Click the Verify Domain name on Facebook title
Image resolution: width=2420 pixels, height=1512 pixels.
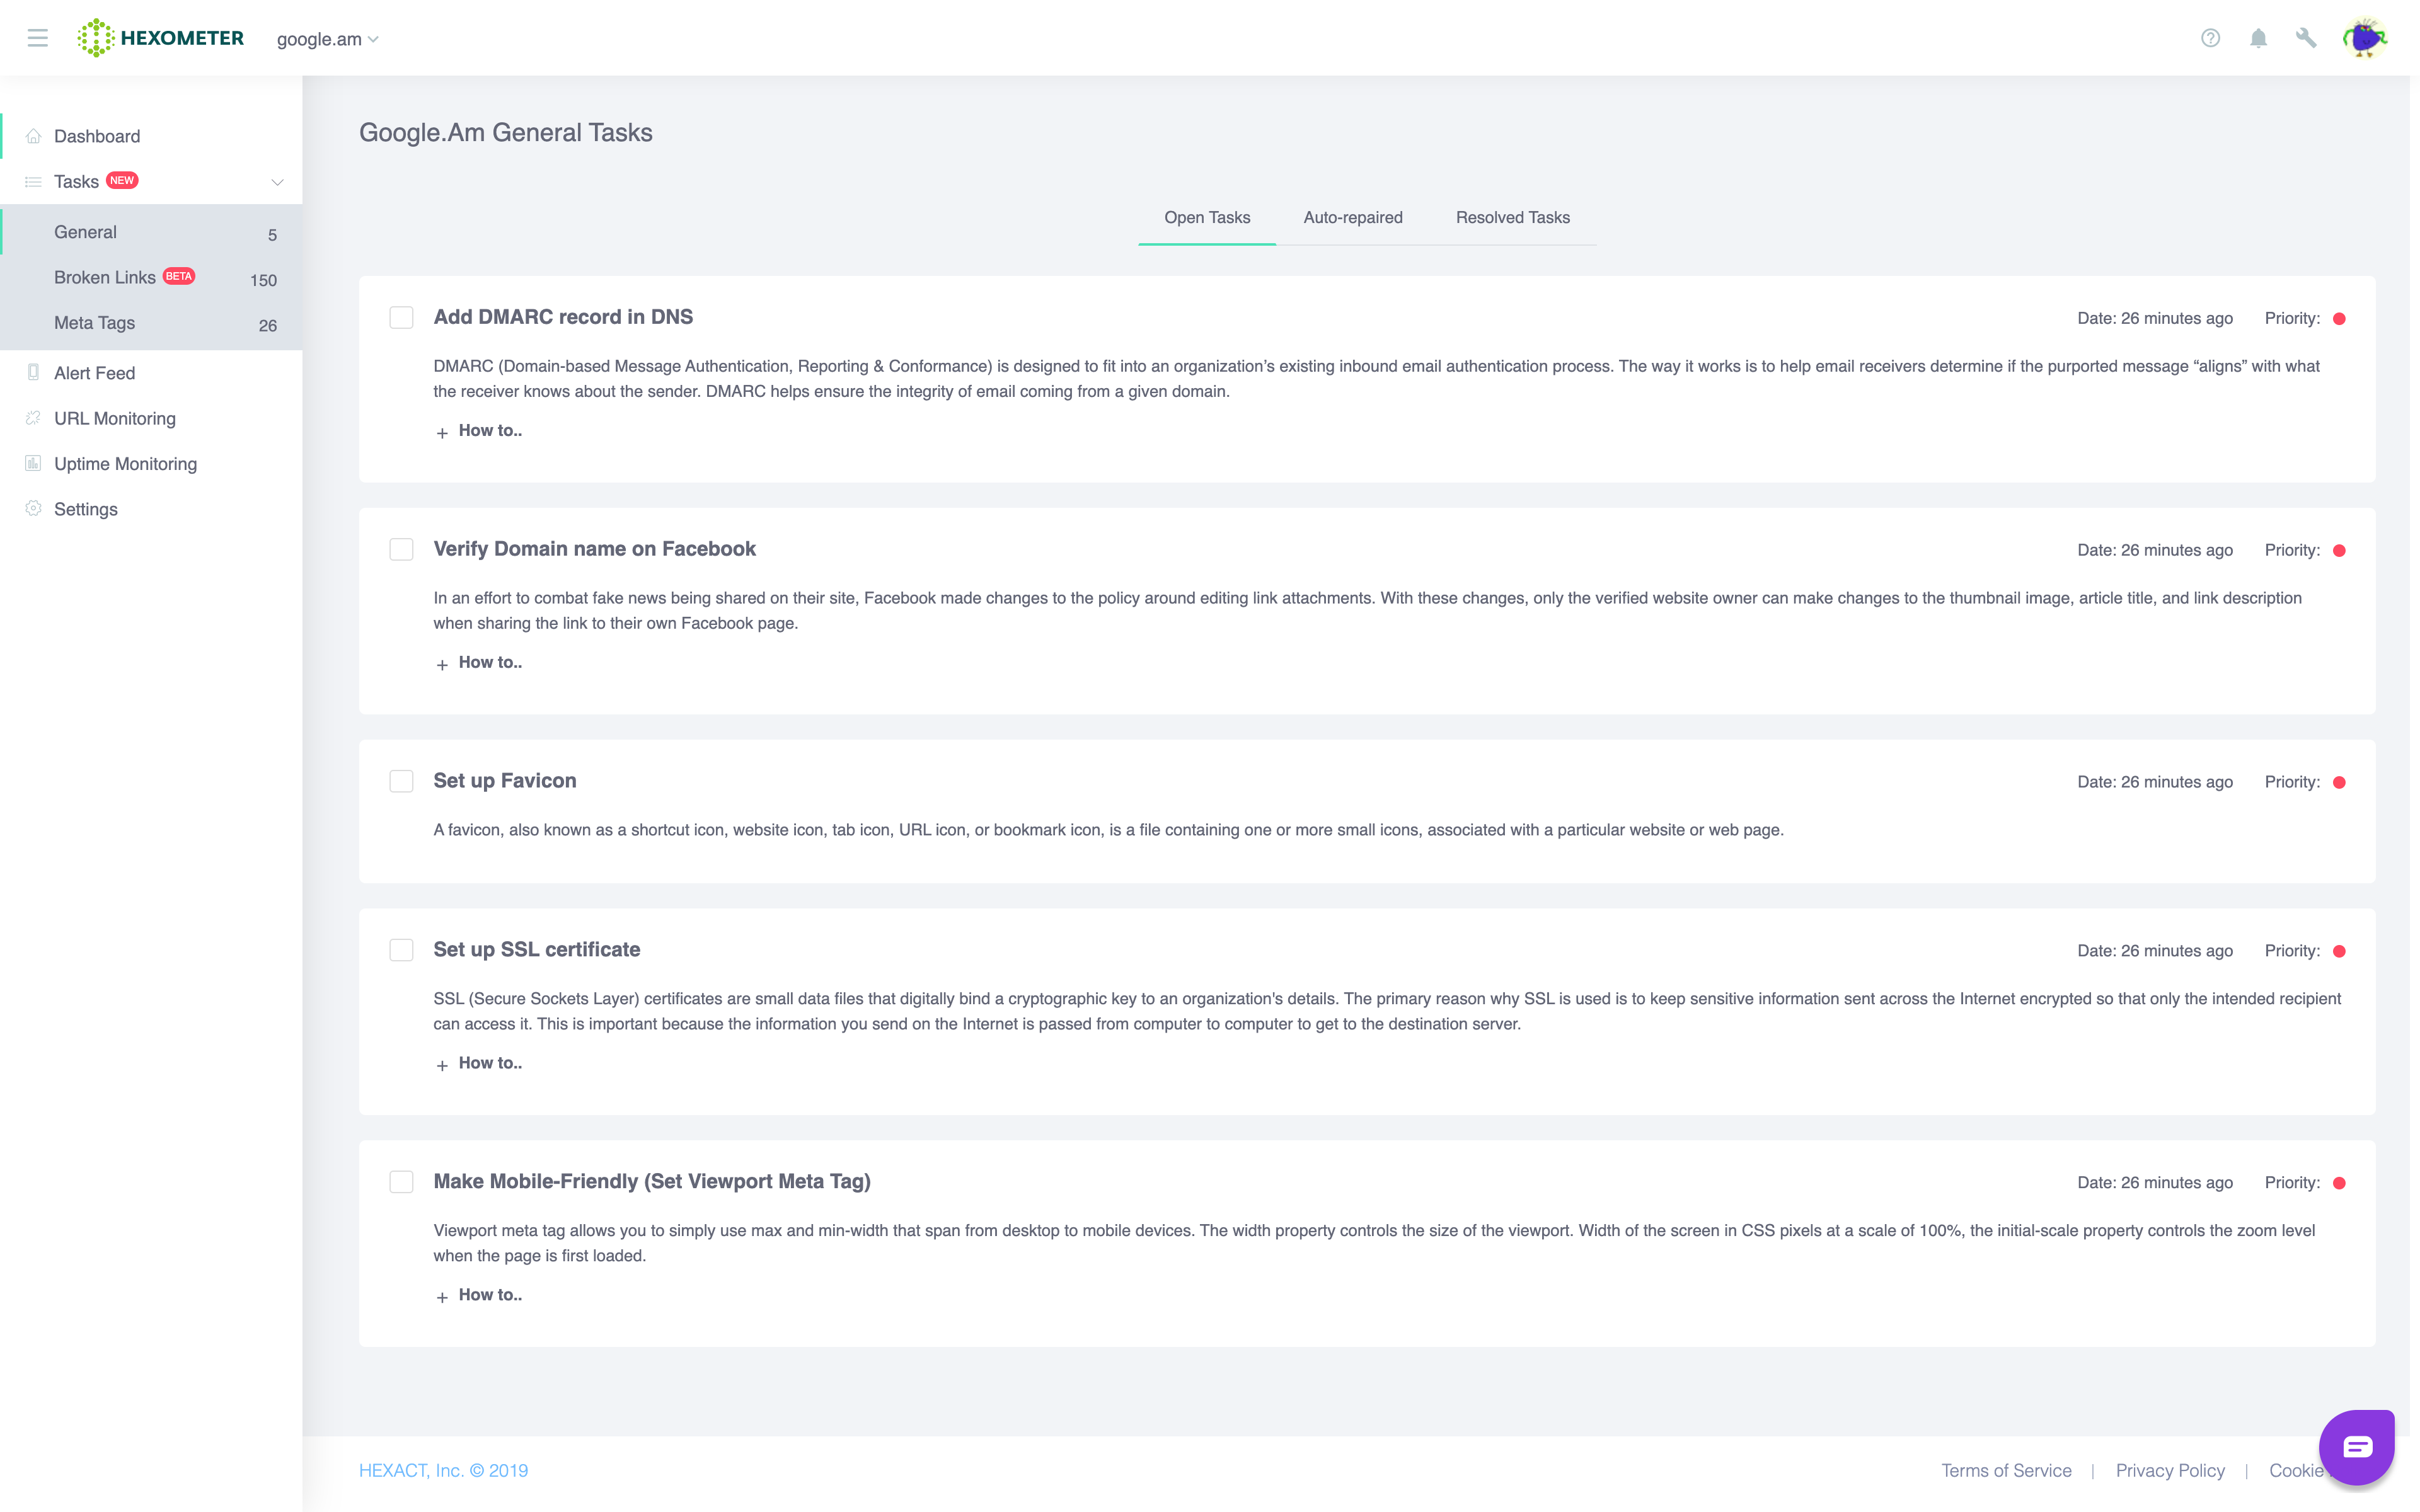click(594, 549)
